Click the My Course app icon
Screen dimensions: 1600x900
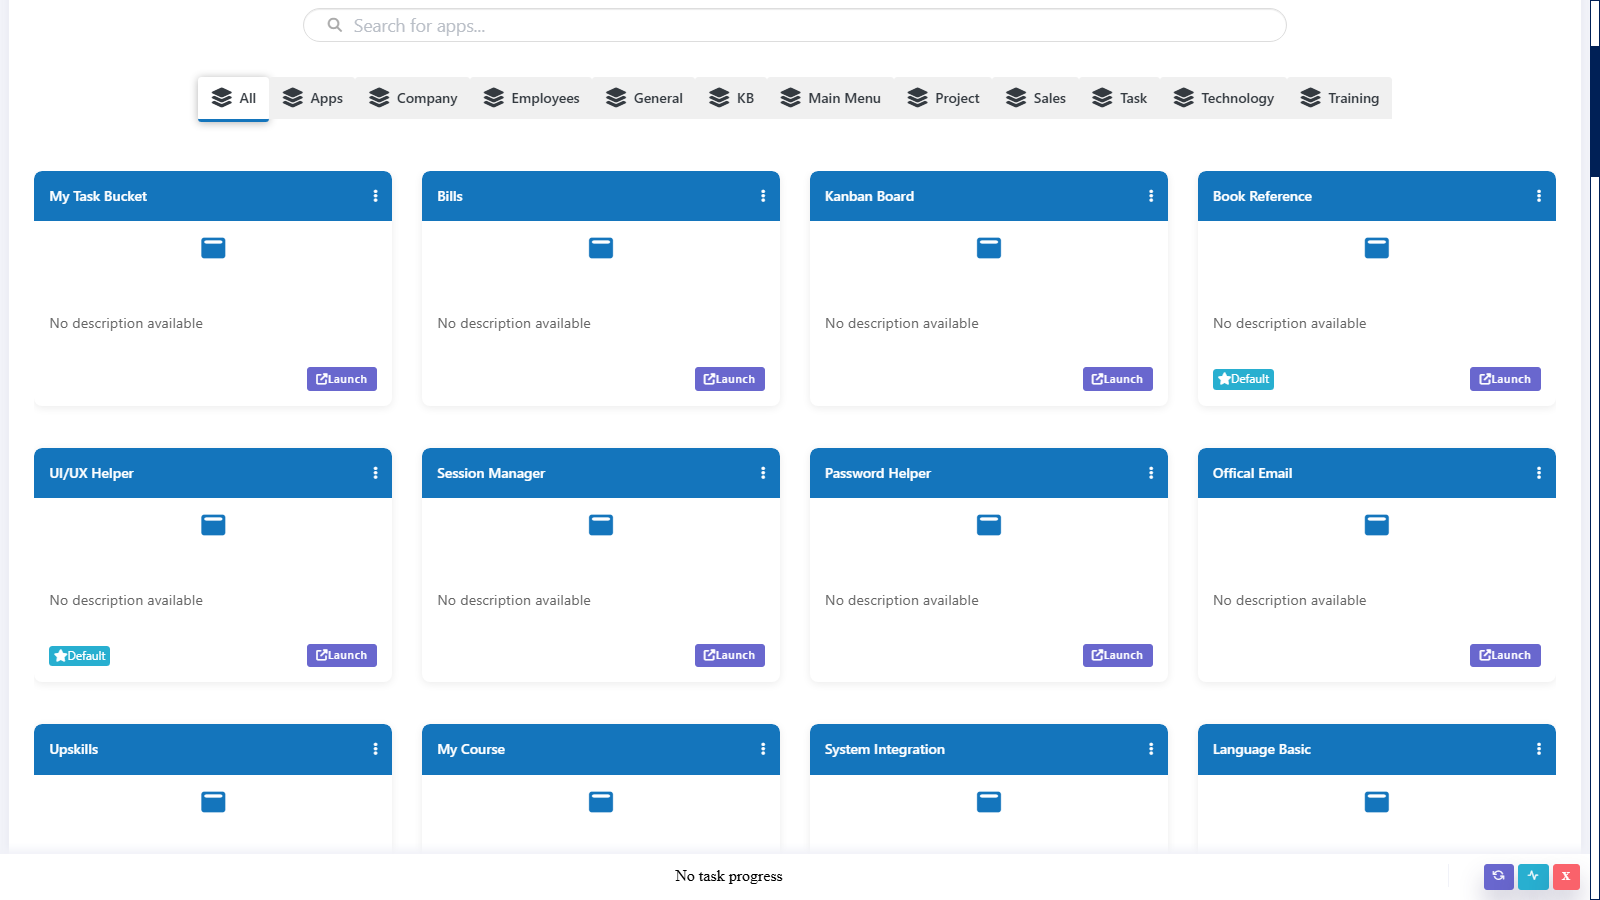601,802
